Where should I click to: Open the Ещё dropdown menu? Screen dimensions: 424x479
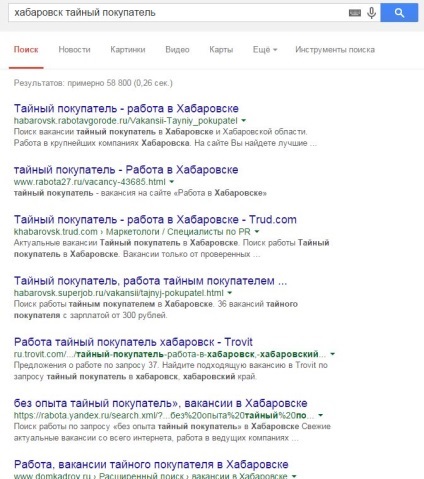pos(265,50)
